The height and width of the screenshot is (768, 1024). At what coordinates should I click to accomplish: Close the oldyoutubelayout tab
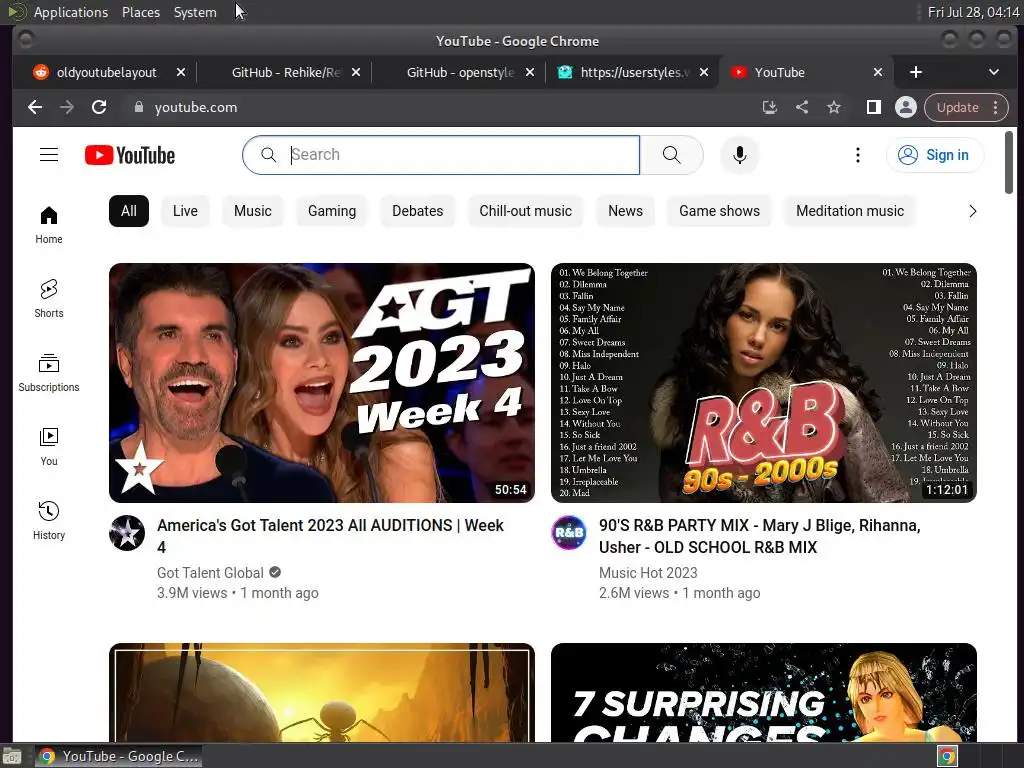pyautogui.click(x=181, y=72)
